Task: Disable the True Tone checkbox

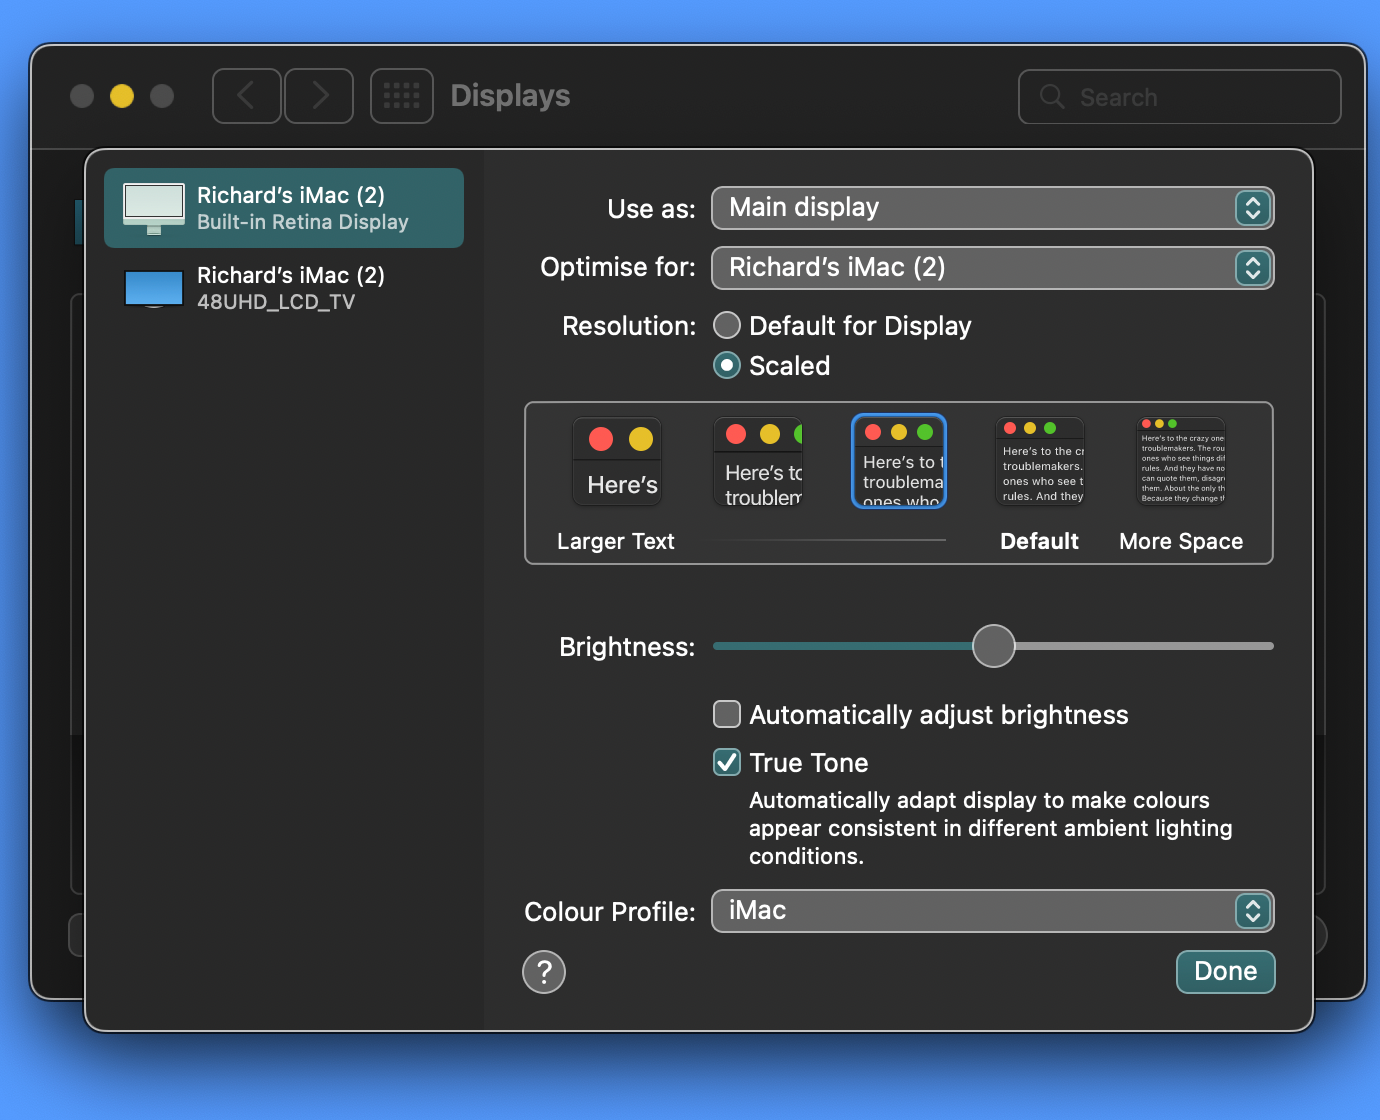Action: coord(727,763)
